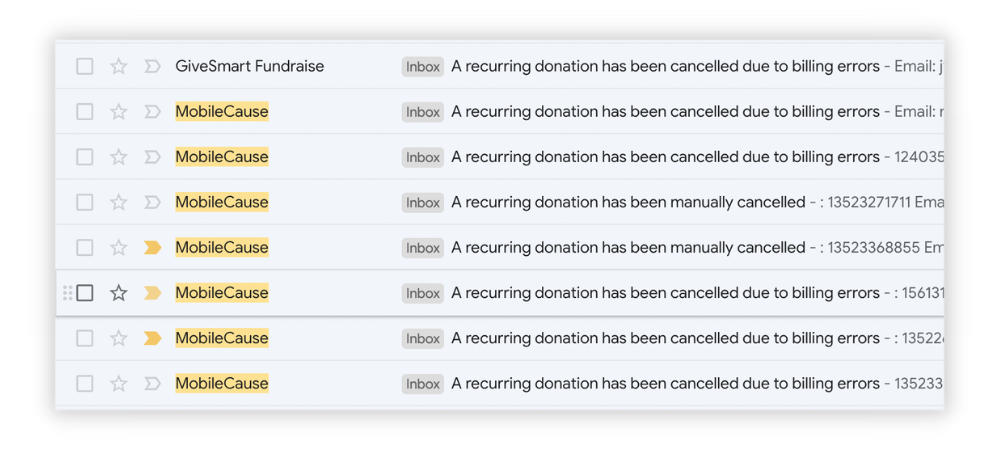Click Inbox label on email 13523368855
This screenshot has width=1000, height=450.
[x=423, y=249]
